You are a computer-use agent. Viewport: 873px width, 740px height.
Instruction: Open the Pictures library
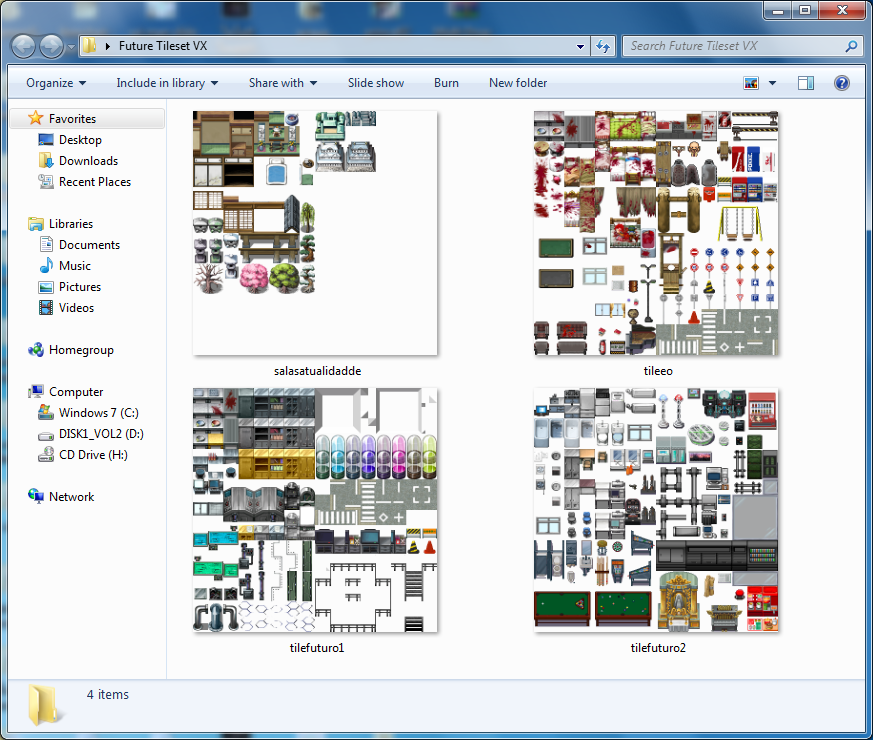pos(80,287)
